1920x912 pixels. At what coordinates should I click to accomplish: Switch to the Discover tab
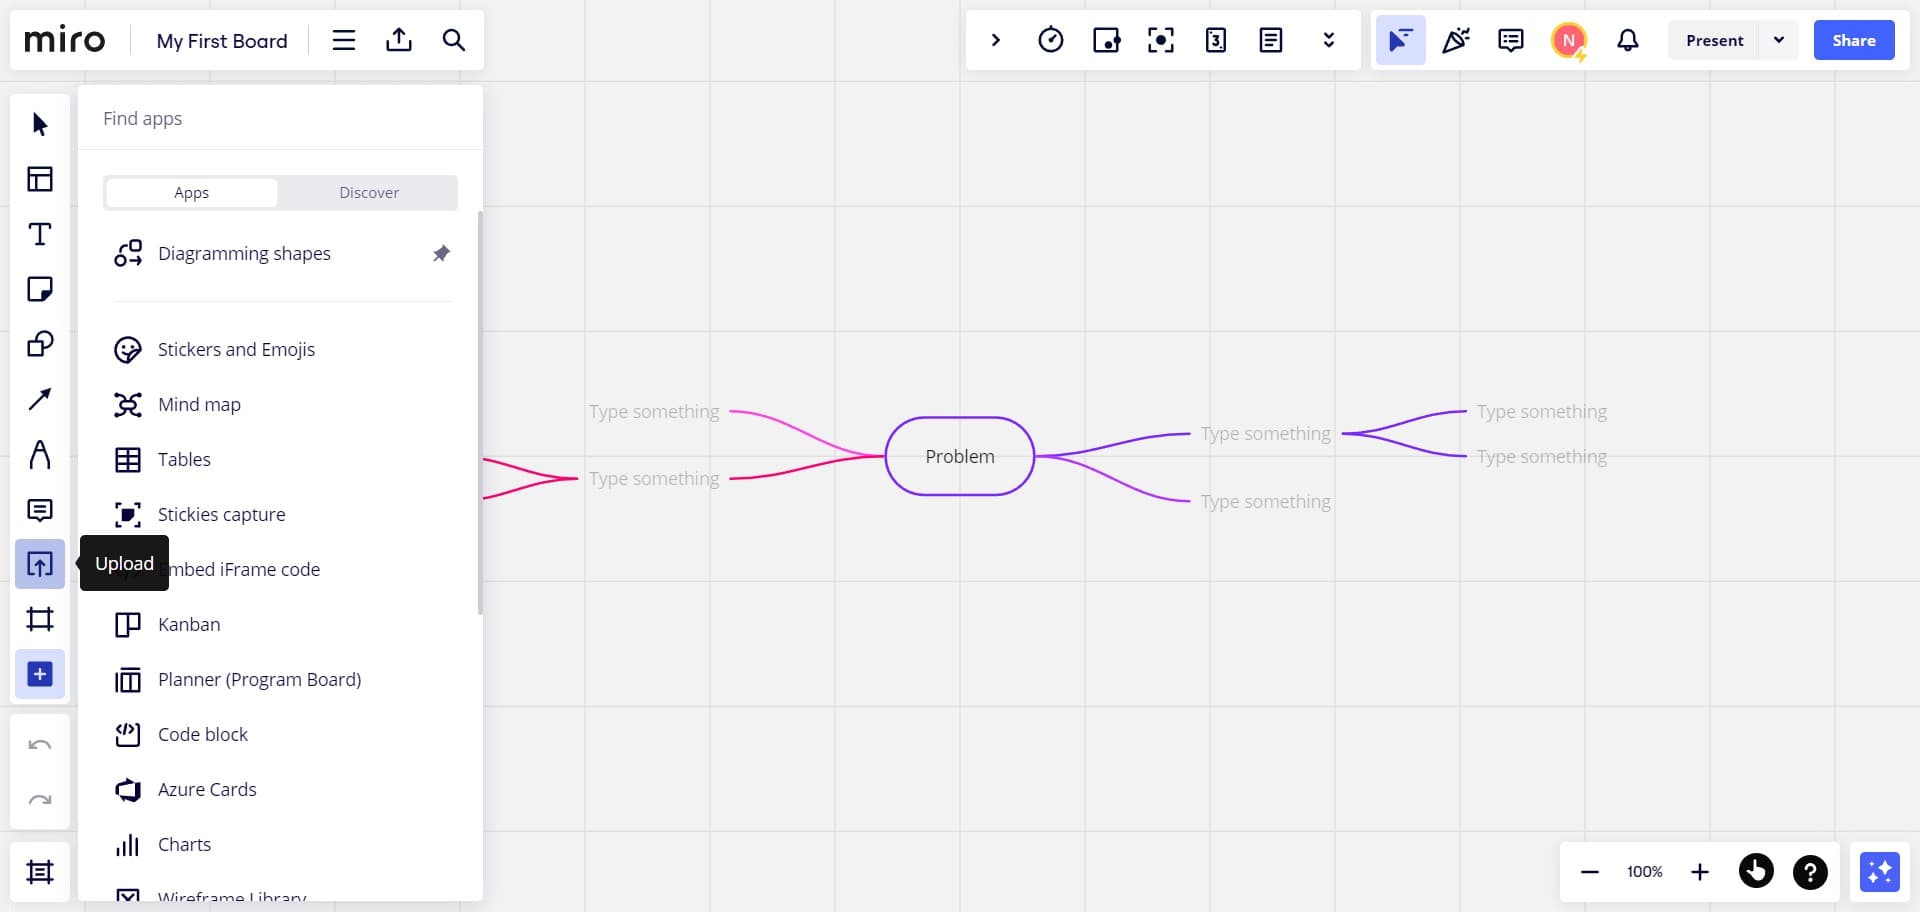tap(368, 192)
